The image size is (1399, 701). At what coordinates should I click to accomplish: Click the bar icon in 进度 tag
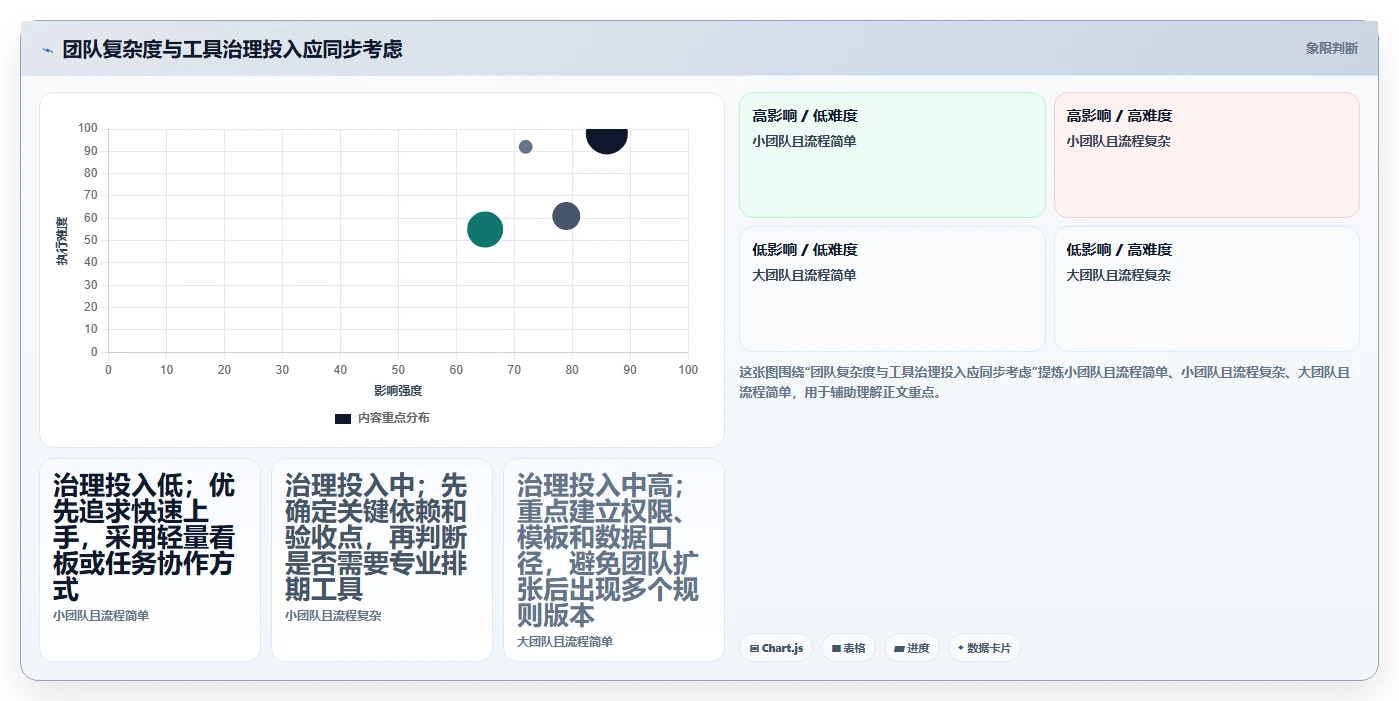(899, 649)
